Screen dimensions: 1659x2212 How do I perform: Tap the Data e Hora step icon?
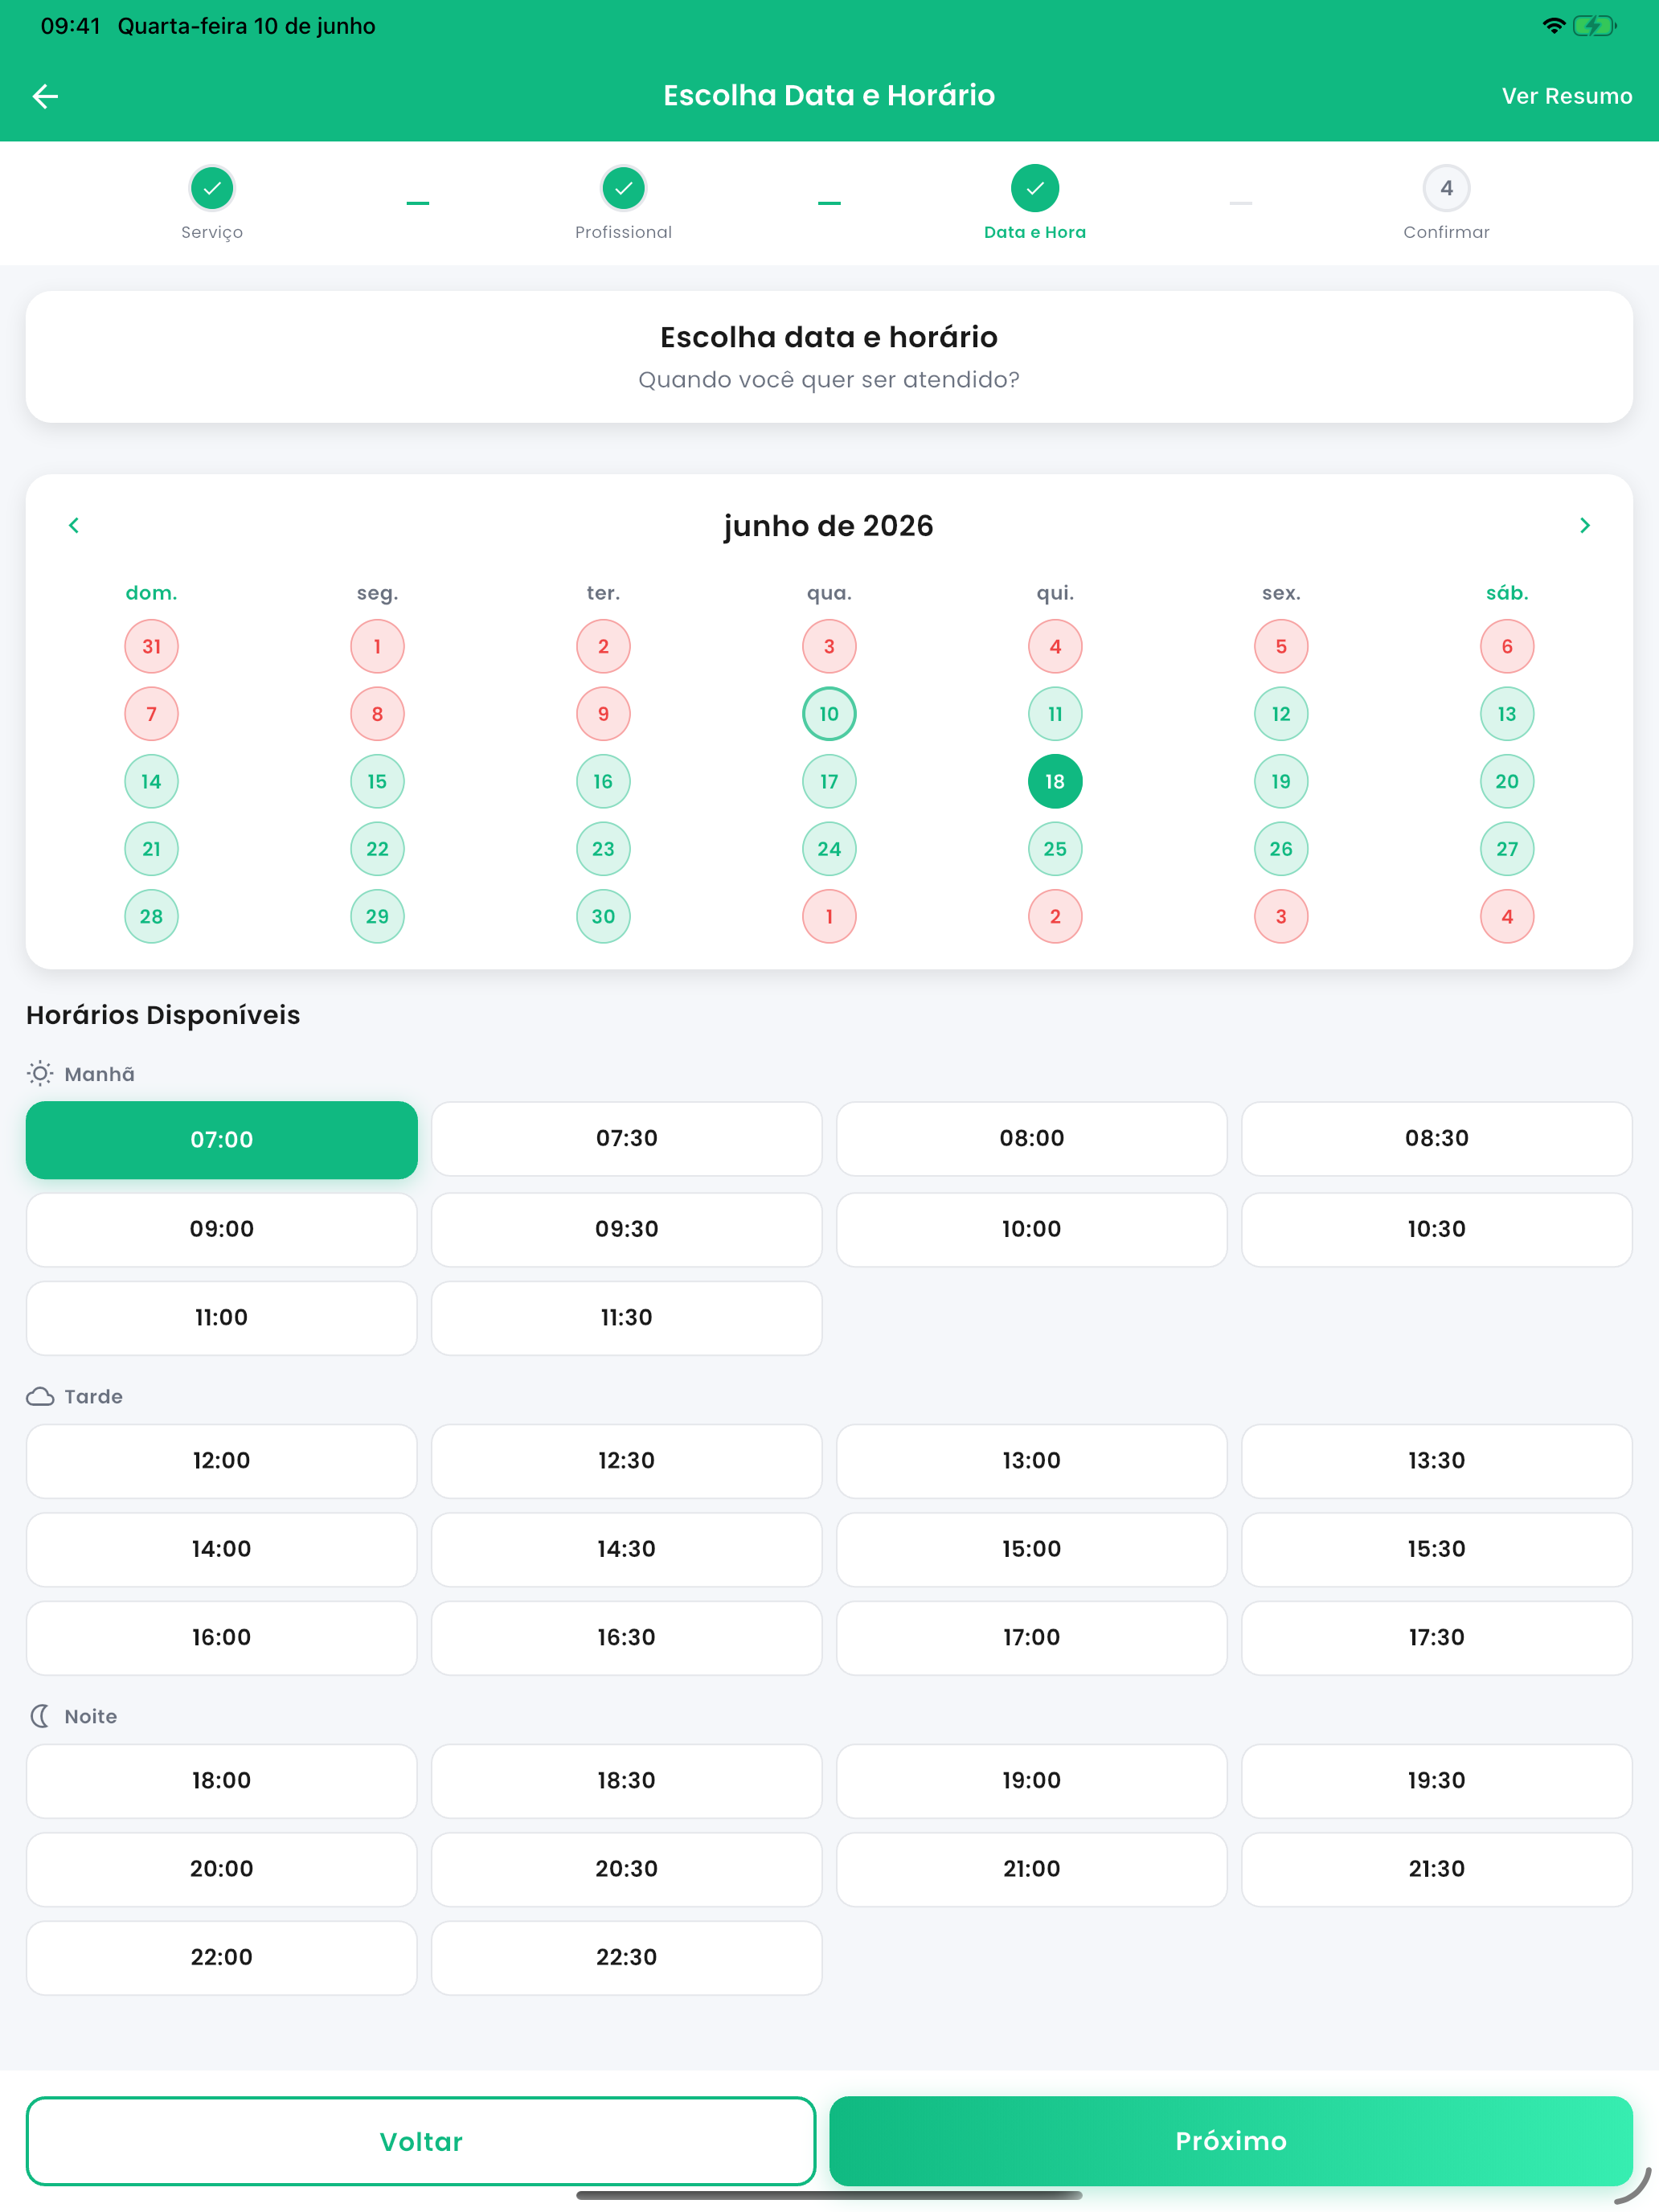1035,188
